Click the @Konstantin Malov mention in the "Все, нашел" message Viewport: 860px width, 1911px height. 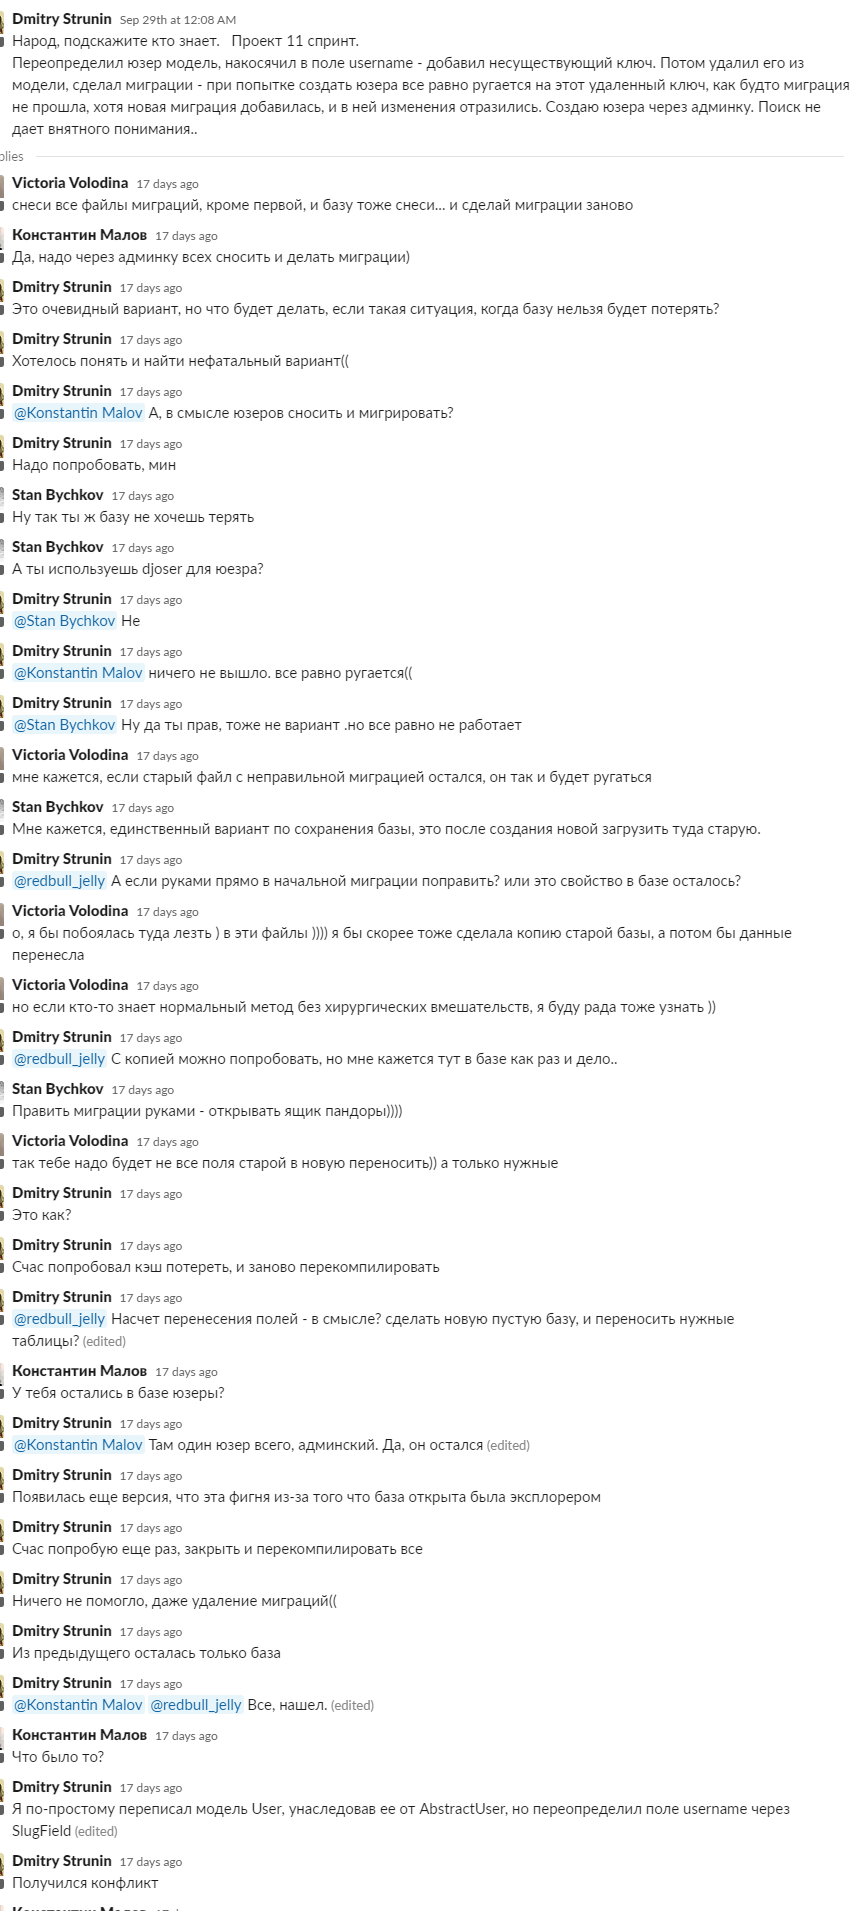coord(78,1705)
